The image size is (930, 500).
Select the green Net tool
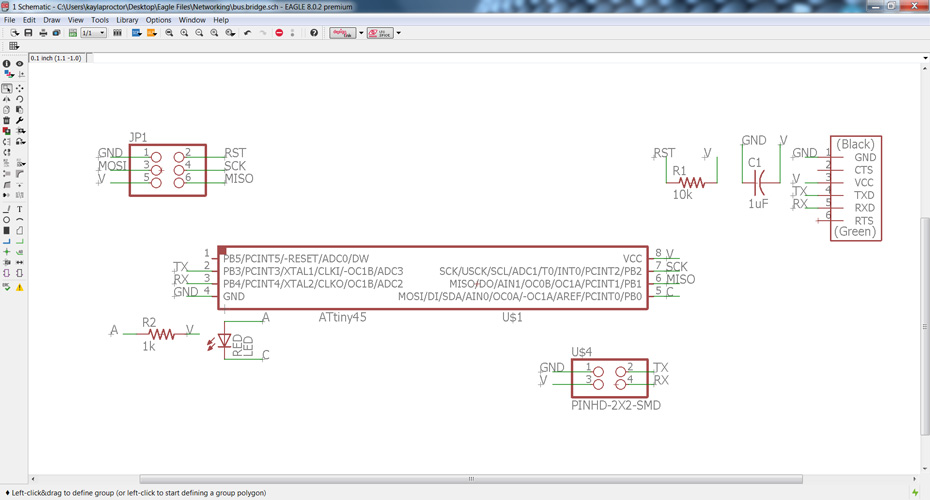coord(20,241)
